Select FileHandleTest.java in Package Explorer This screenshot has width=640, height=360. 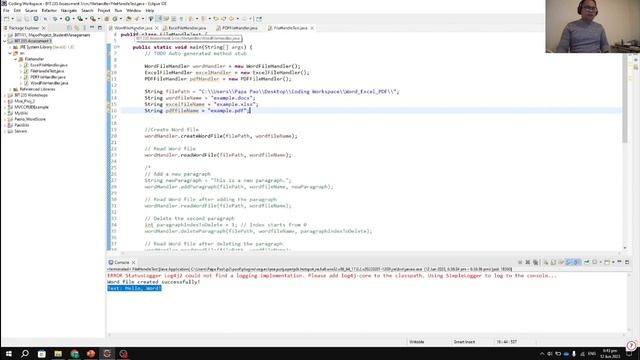tap(47, 71)
